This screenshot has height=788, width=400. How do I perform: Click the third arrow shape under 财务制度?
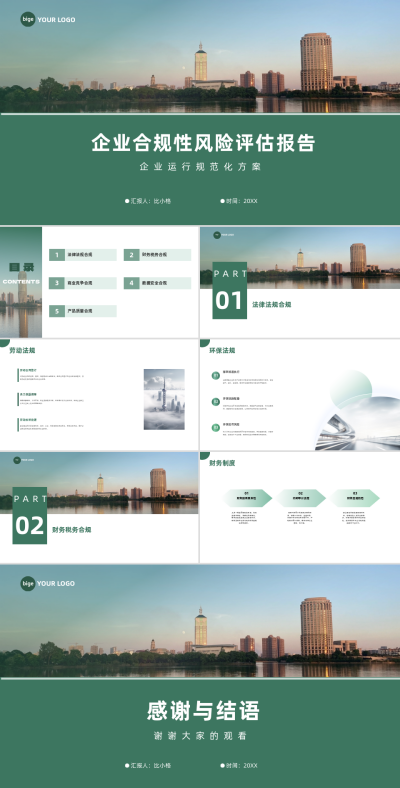(x=355, y=498)
